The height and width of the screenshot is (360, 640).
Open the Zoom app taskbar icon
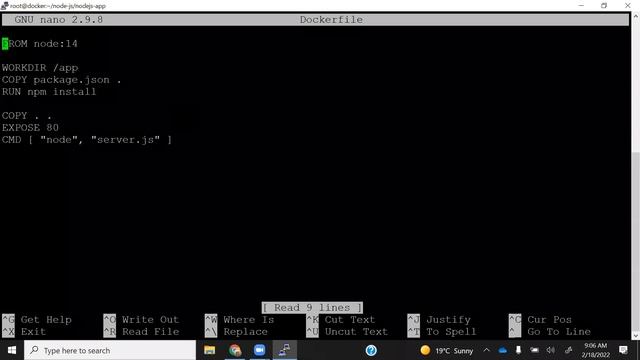point(259,350)
